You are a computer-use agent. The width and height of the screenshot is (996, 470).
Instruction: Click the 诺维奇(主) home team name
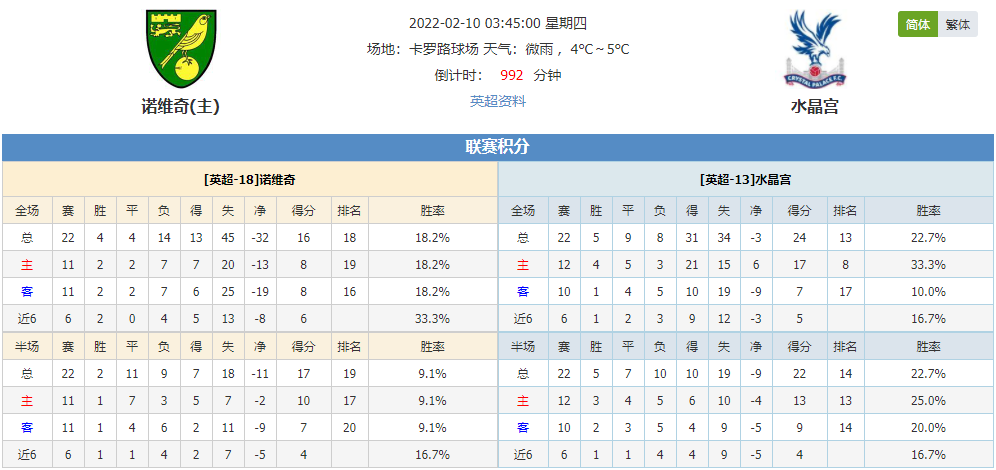click(x=180, y=107)
